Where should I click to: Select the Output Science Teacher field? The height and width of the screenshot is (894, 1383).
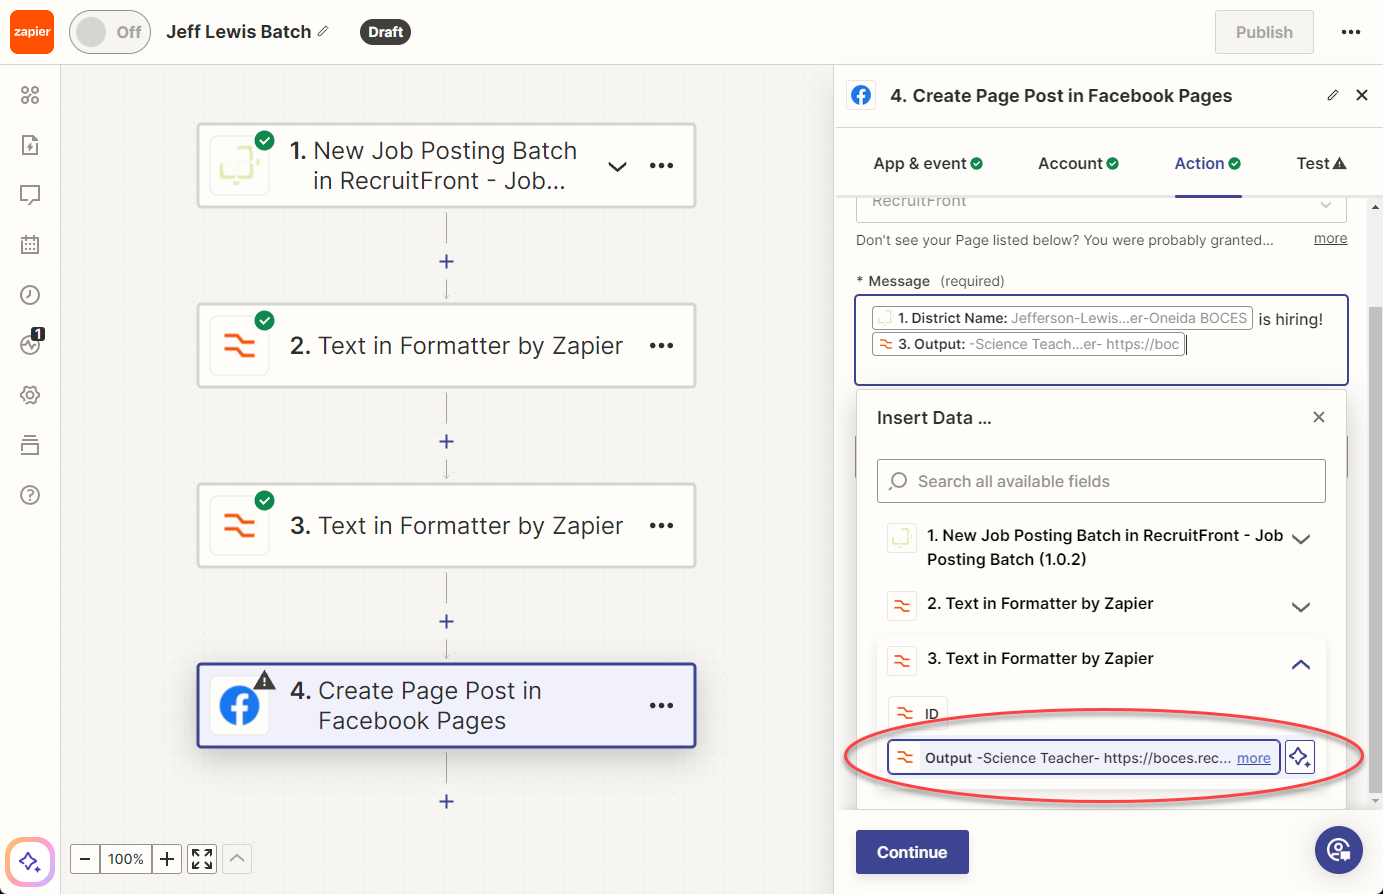[x=1084, y=758]
